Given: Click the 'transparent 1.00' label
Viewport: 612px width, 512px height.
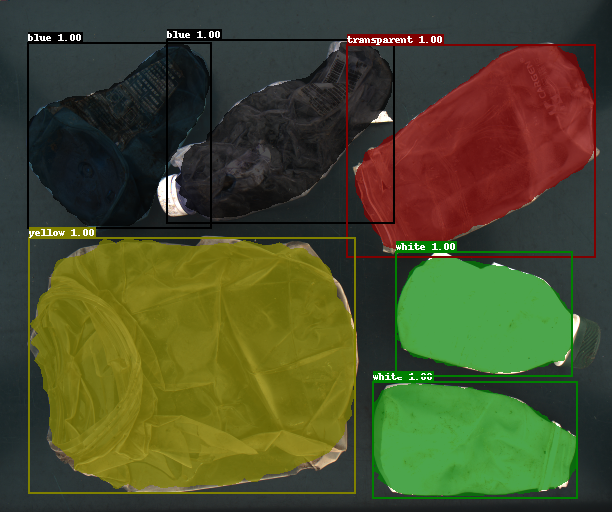Looking at the screenshot, I should coord(394,40).
